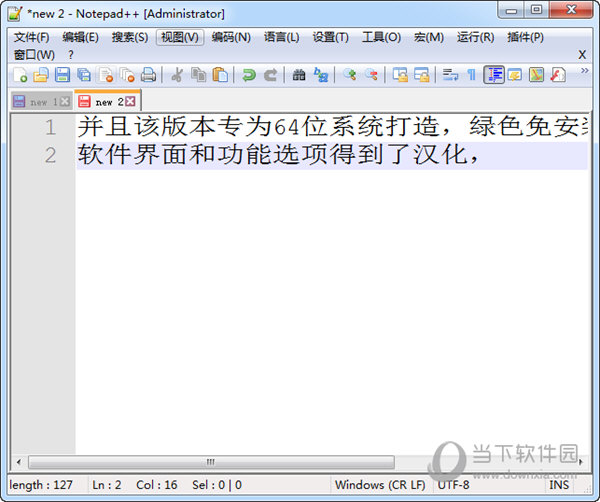600x502 pixels.
Task: Open Find with the binoculars icon
Action: coord(299,75)
